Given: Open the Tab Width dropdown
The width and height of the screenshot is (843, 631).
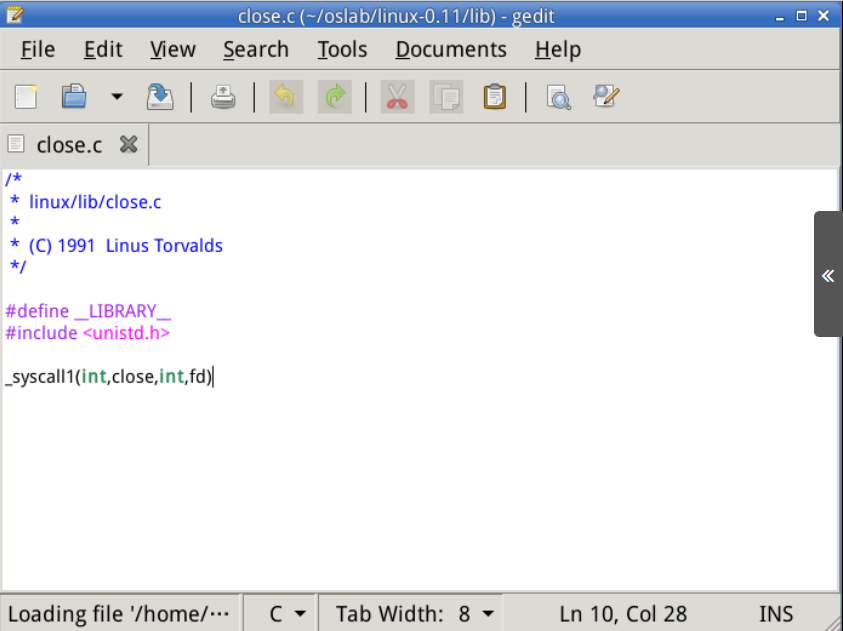Looking at the screenshot, I should [x=415, y=613].
